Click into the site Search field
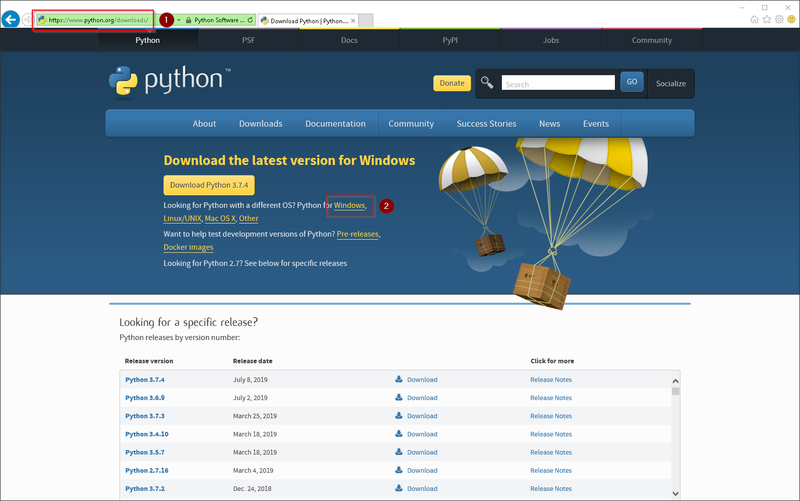The width and height of the screenshot is (800, 501). 558,84
